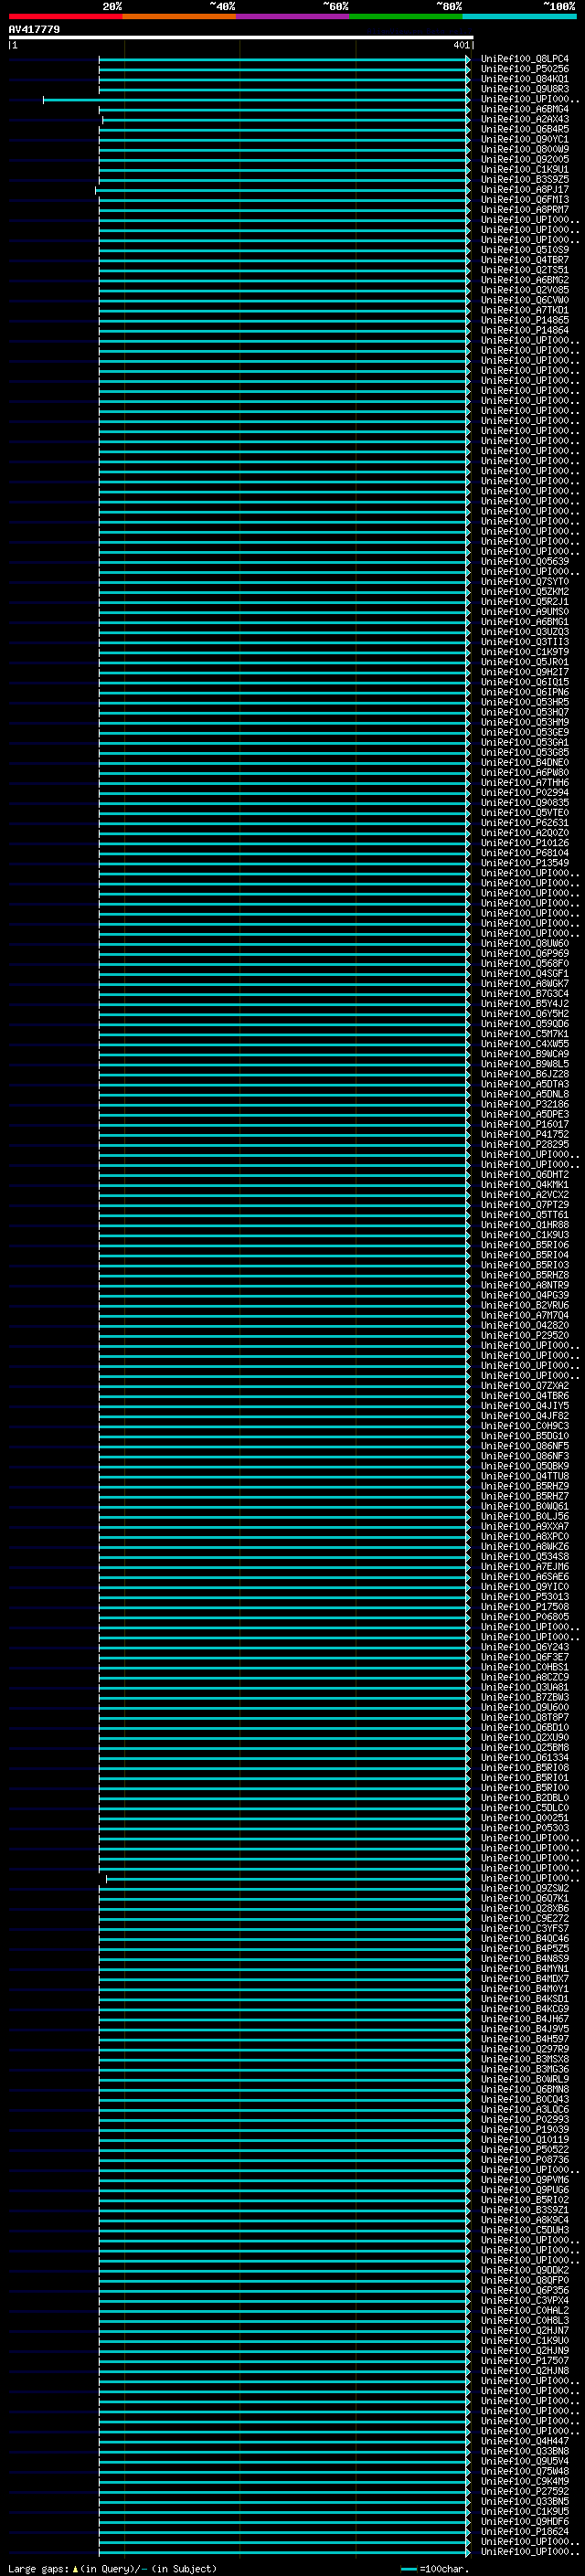Select hit UniRef100_Q84KQ1
The height and width of the screenshot is (2576, 585).
tap(525, 79)
